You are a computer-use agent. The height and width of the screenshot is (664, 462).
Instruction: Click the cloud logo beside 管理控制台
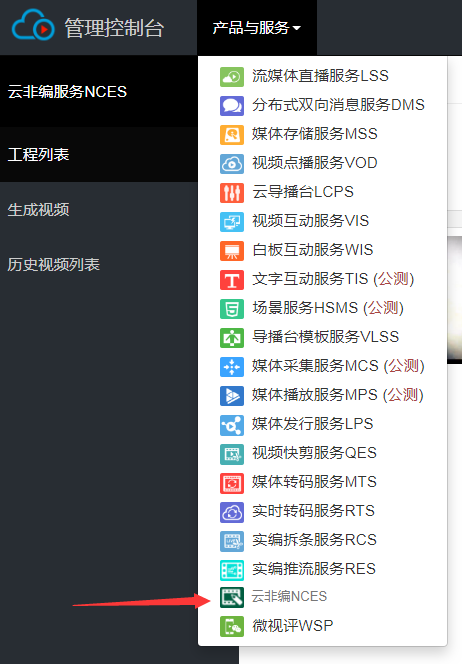[33, 25]
